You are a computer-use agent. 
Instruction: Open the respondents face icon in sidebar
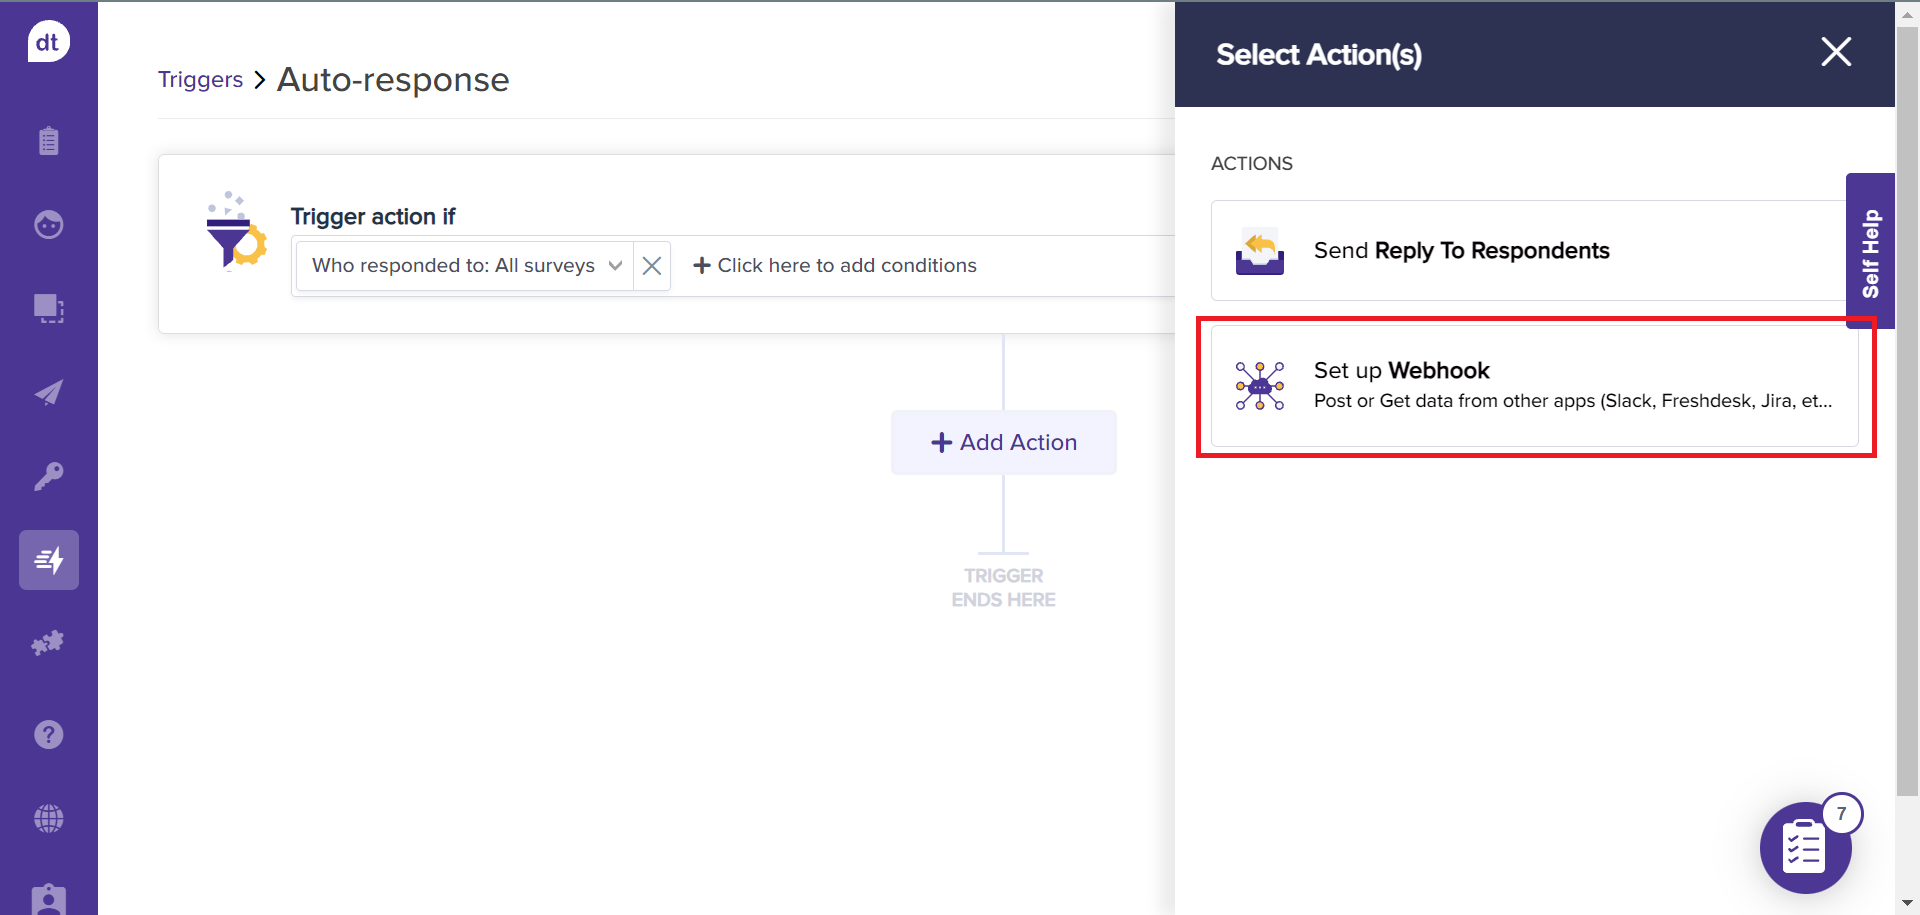click(x=48, y=225)
